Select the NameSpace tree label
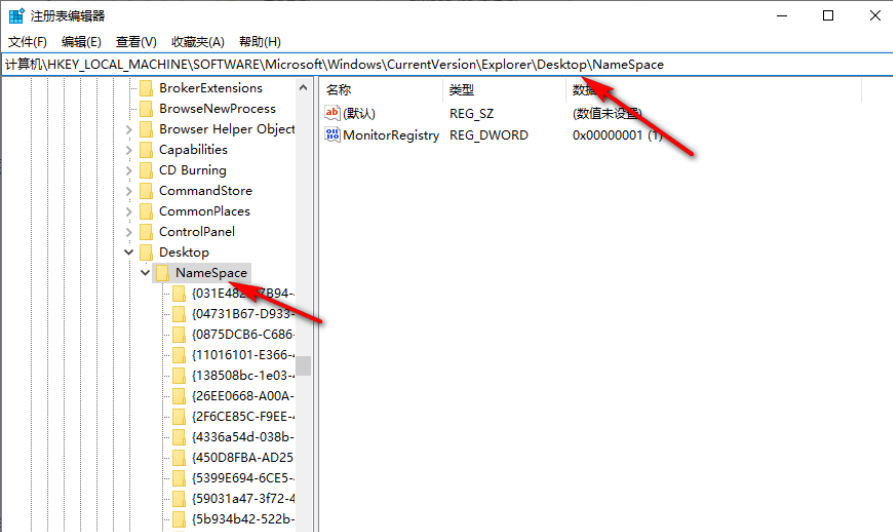 pos(211,273)
